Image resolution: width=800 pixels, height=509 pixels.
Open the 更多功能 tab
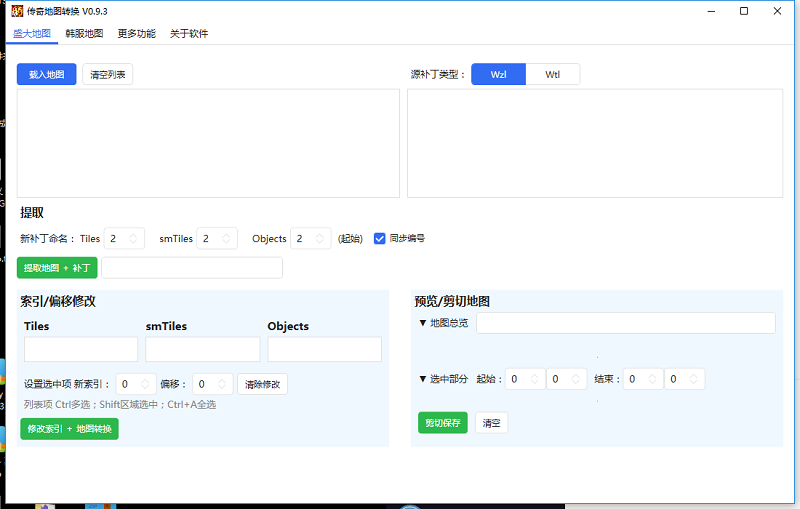point(137,34)
